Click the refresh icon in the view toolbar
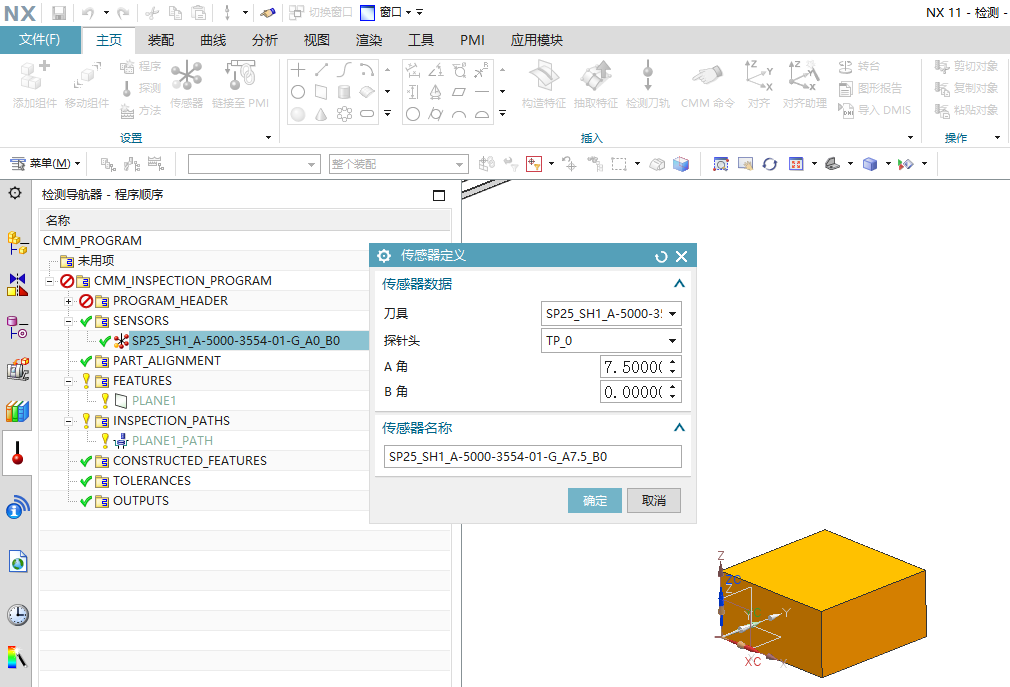The image size is (1010, 687). (770, 164)
